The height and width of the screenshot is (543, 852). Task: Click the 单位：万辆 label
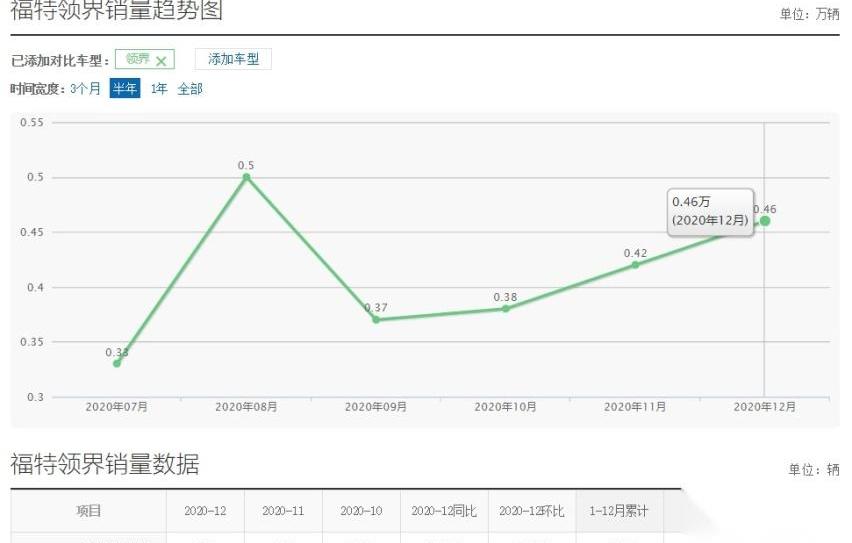pyautogui.click(x=810, y=14)
